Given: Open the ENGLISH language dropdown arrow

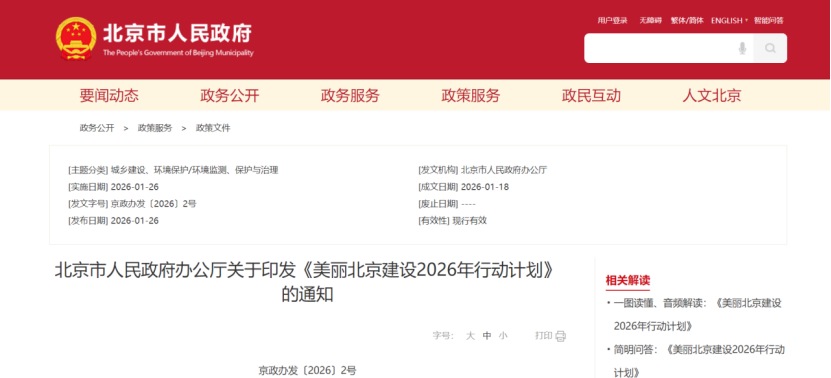Looking at the screenshot, I should (x=747, y=21).
